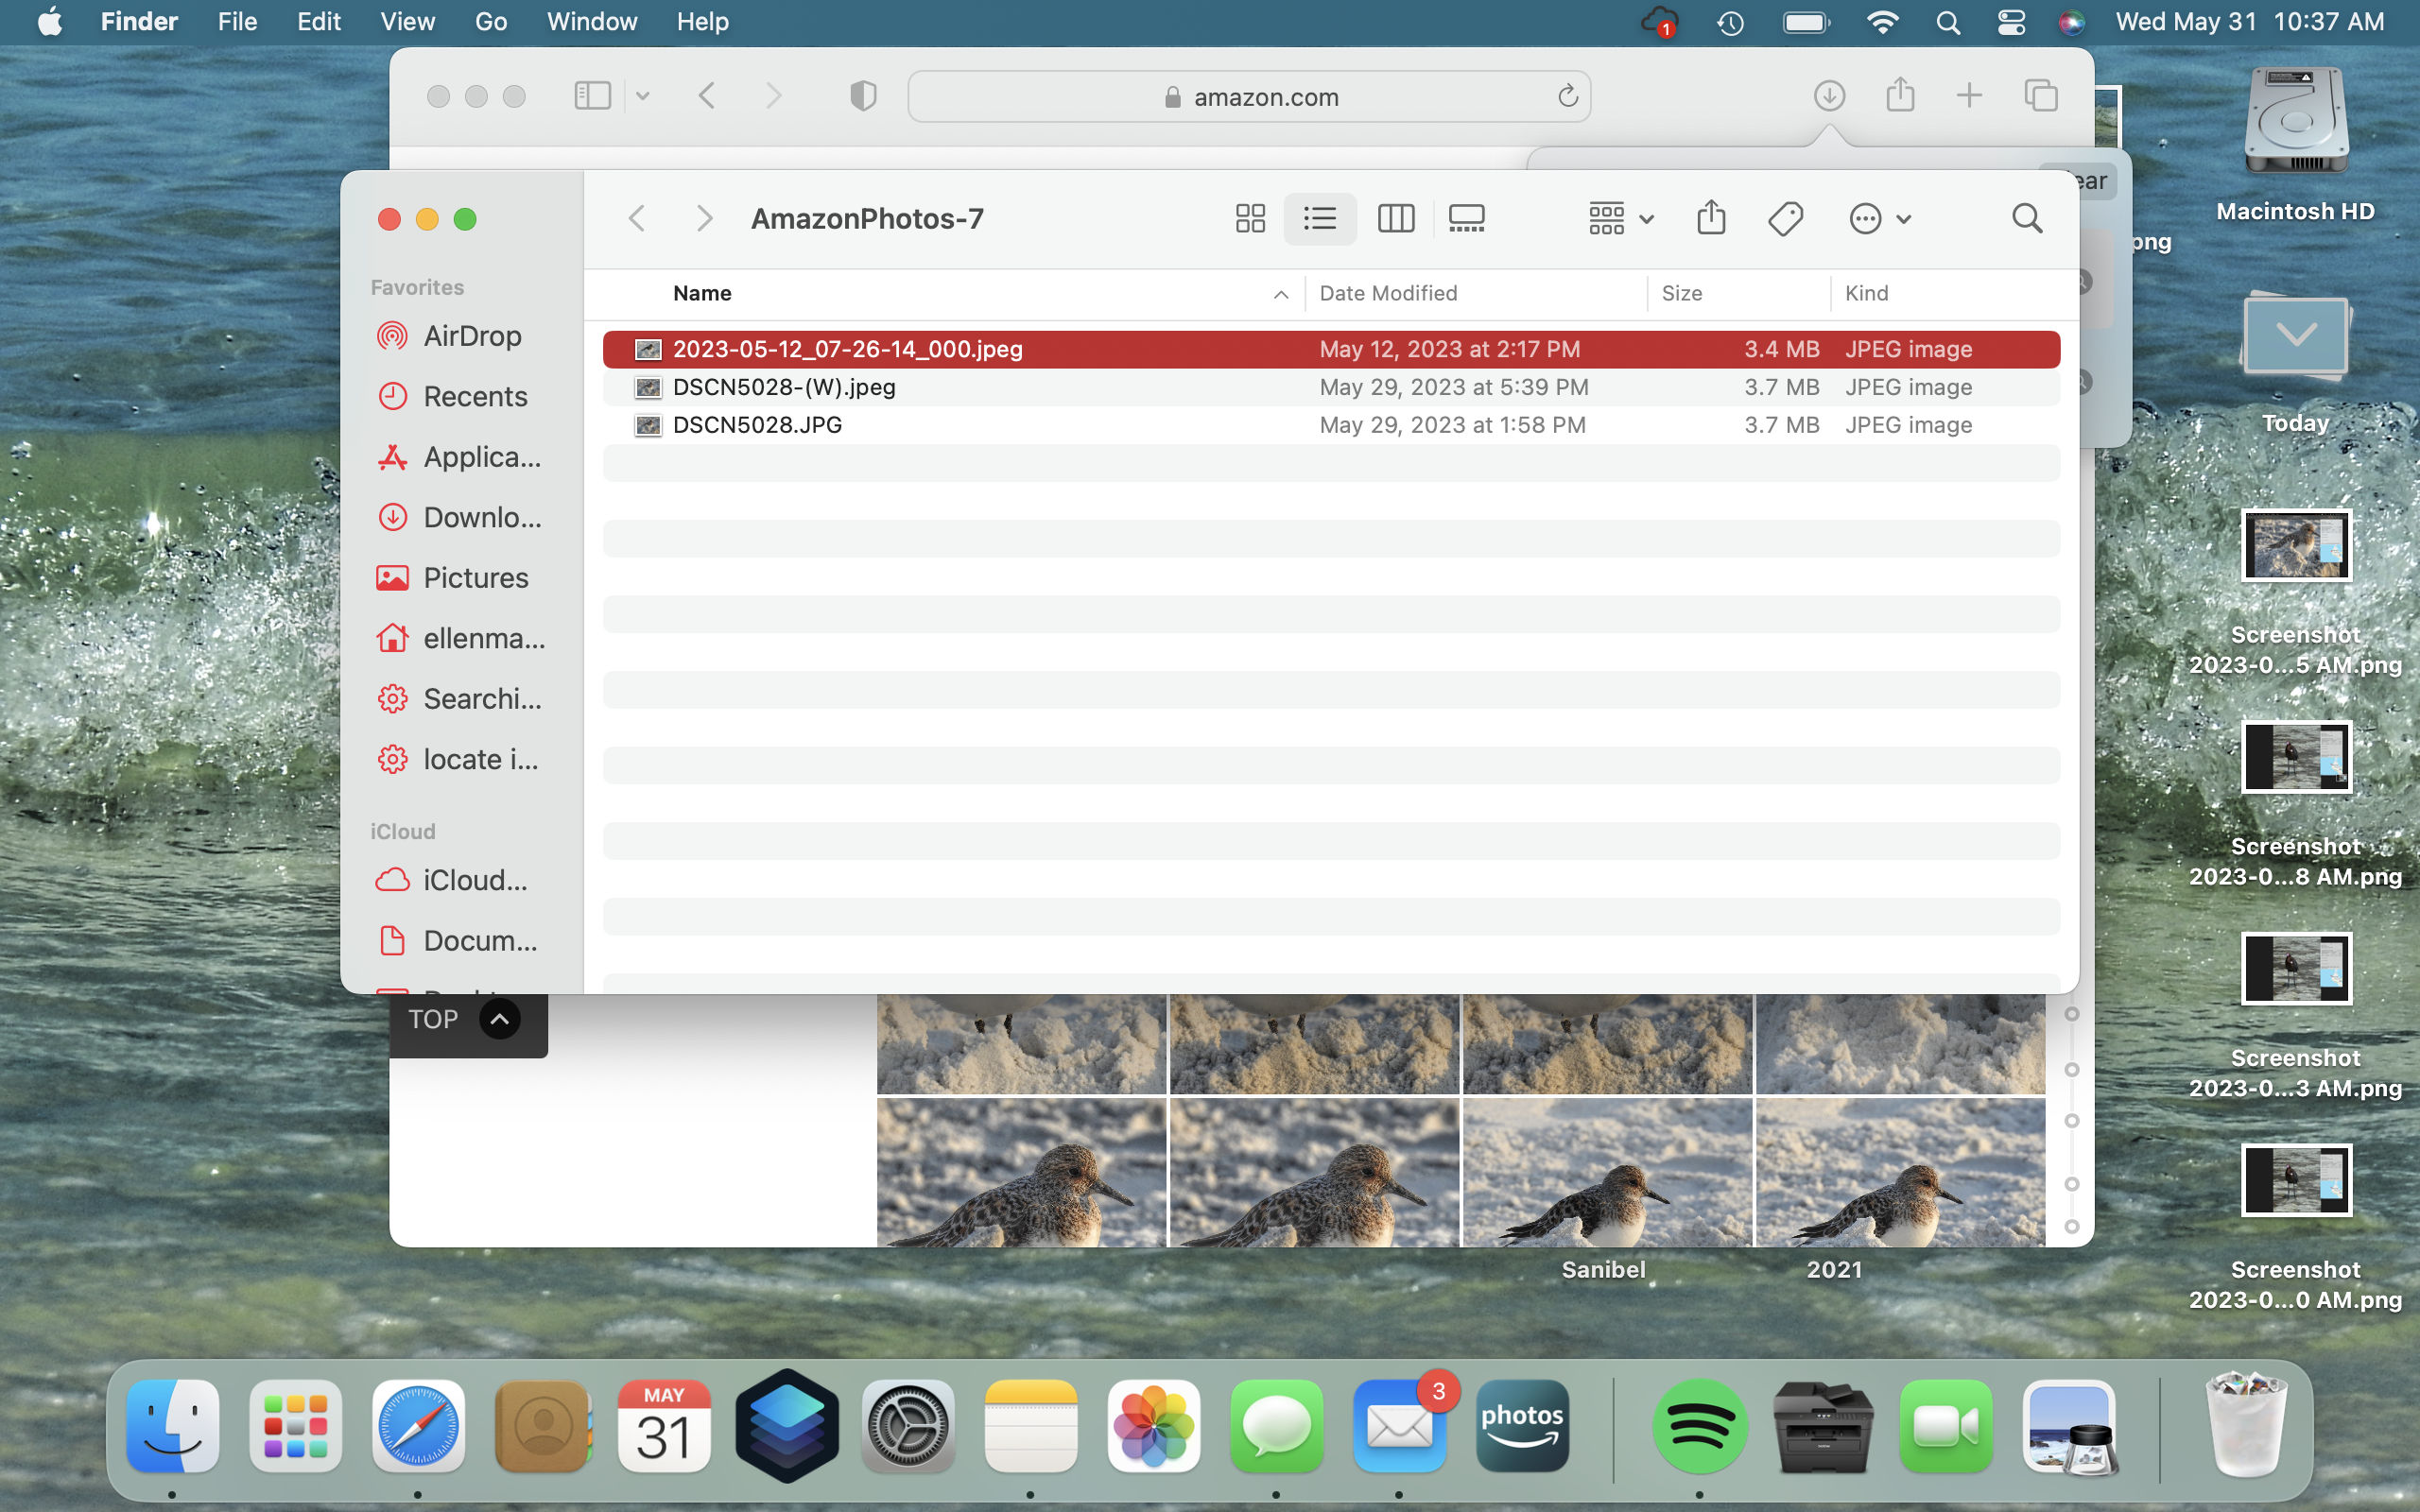Reverse sort order via Name column arrow

pos(1280,294)
